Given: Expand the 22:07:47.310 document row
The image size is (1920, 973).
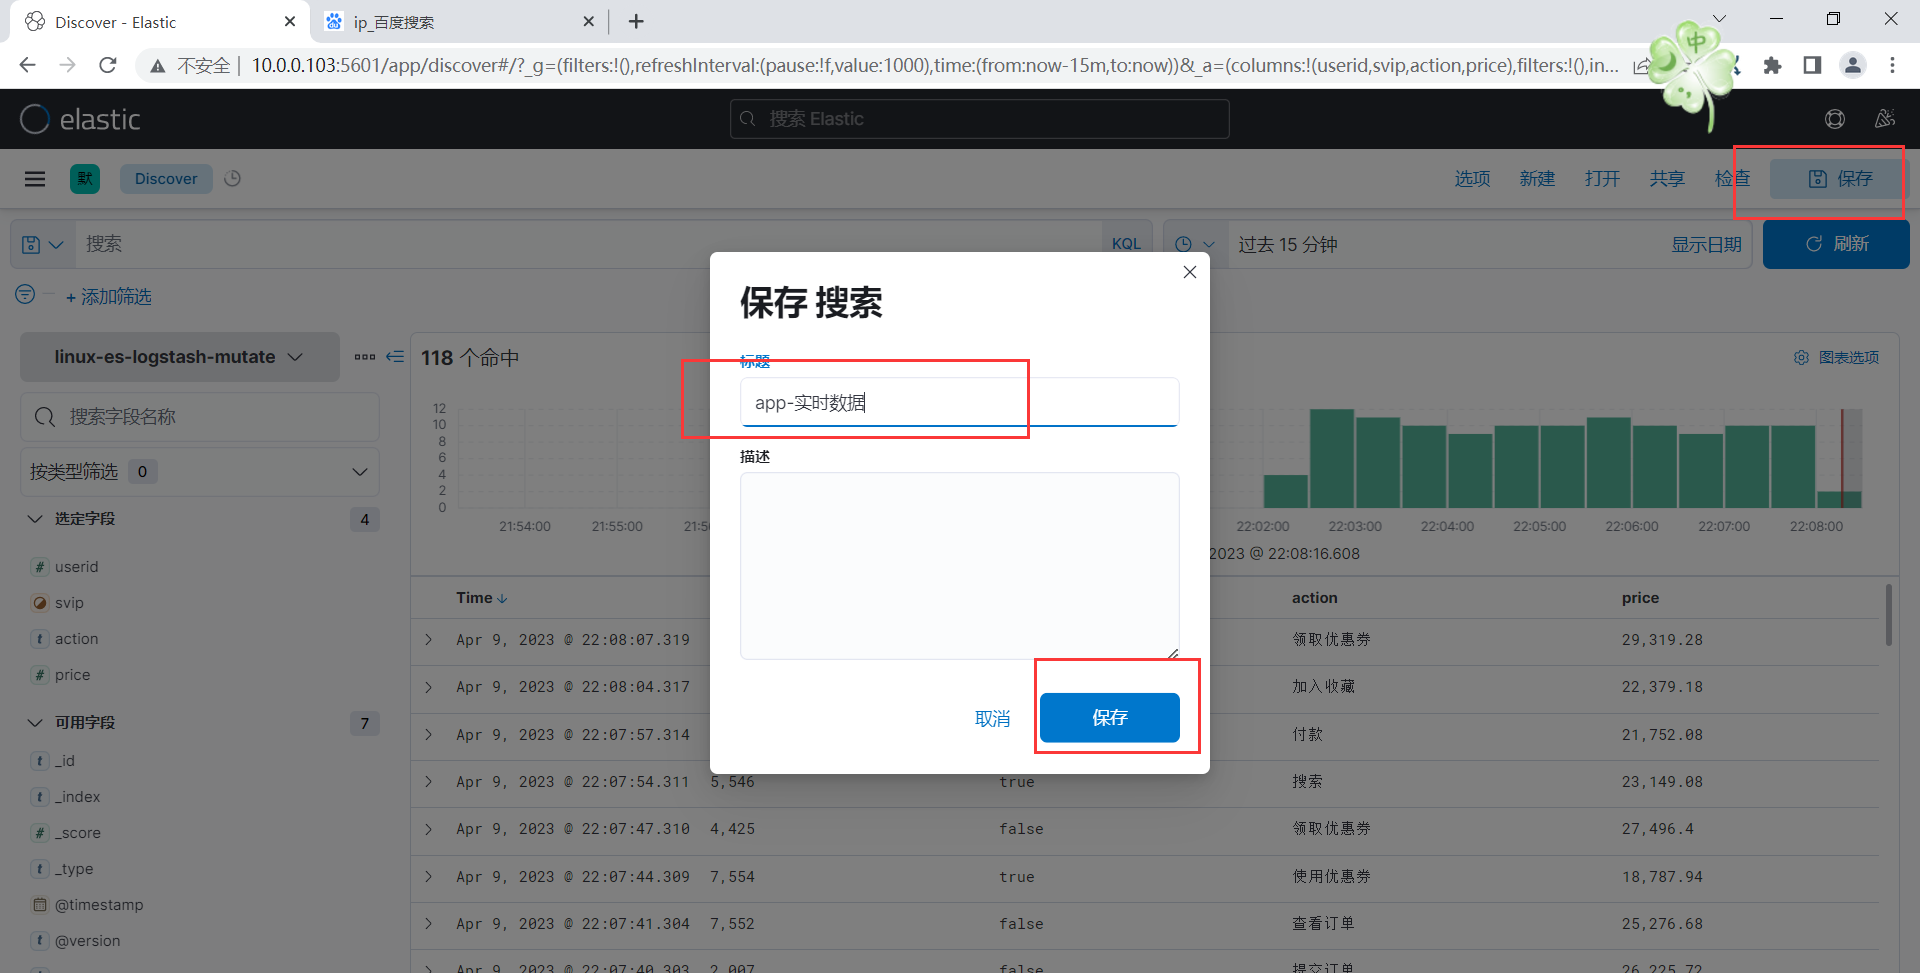Looking at the screenshot, I should 429,829.
